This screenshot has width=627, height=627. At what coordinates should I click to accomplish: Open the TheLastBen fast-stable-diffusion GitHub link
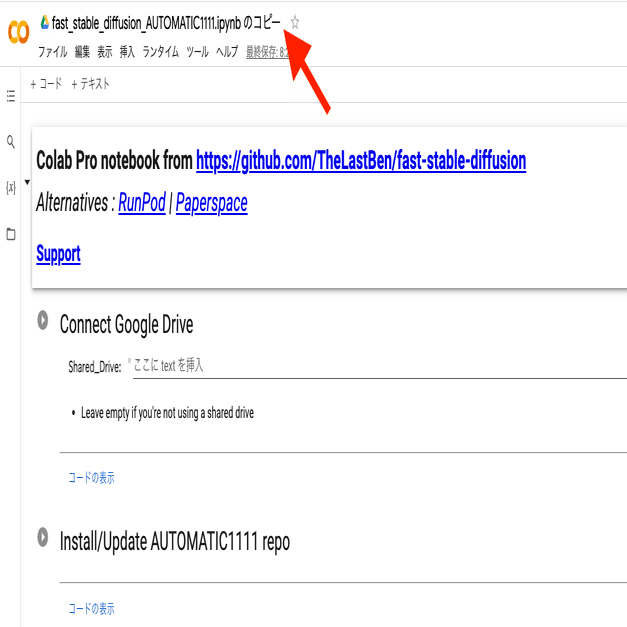tap(361, 161)
